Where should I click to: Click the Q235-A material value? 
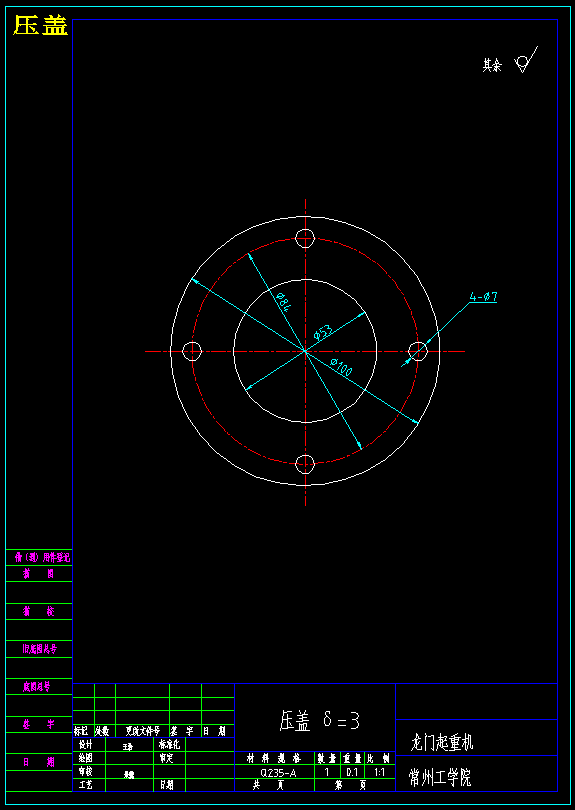point(278,773)
